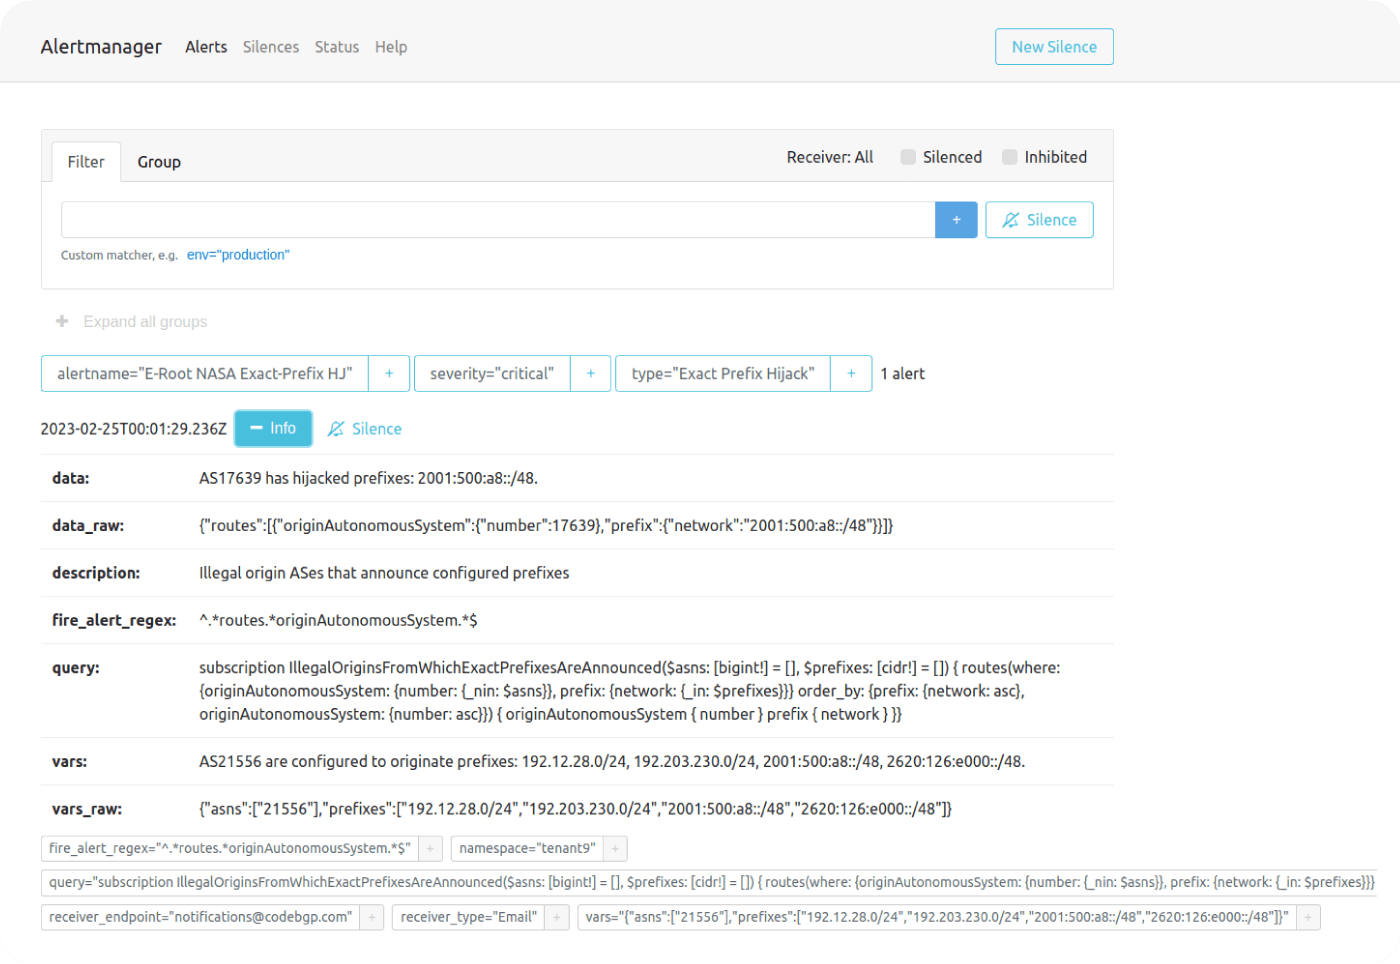Click the plus icon beside the alertname matcher

(x=389, y=374)
